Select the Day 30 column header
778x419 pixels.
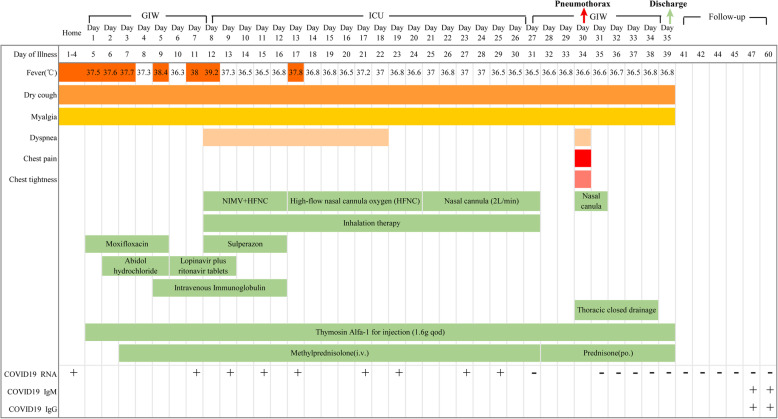(x=583, y=33)
